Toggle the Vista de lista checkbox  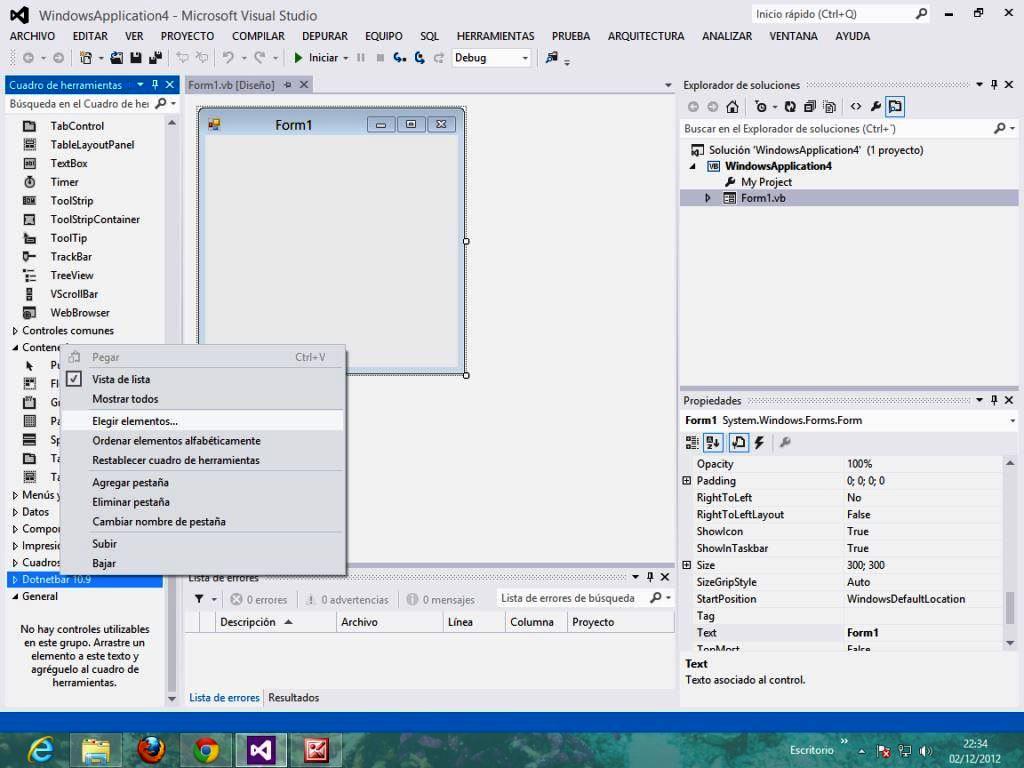[x=76, y=379]
